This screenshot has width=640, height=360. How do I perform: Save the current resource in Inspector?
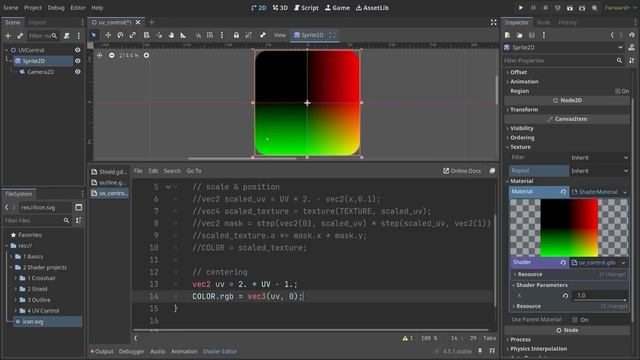(531, 36)
